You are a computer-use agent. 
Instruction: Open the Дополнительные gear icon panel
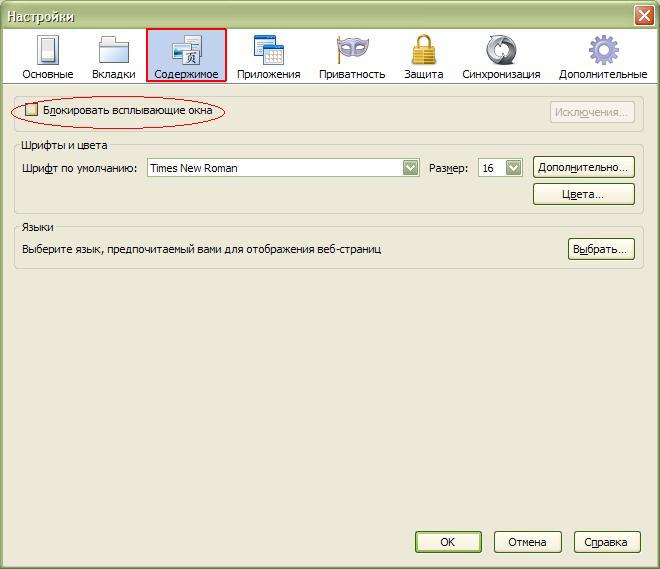coord(603,56)
